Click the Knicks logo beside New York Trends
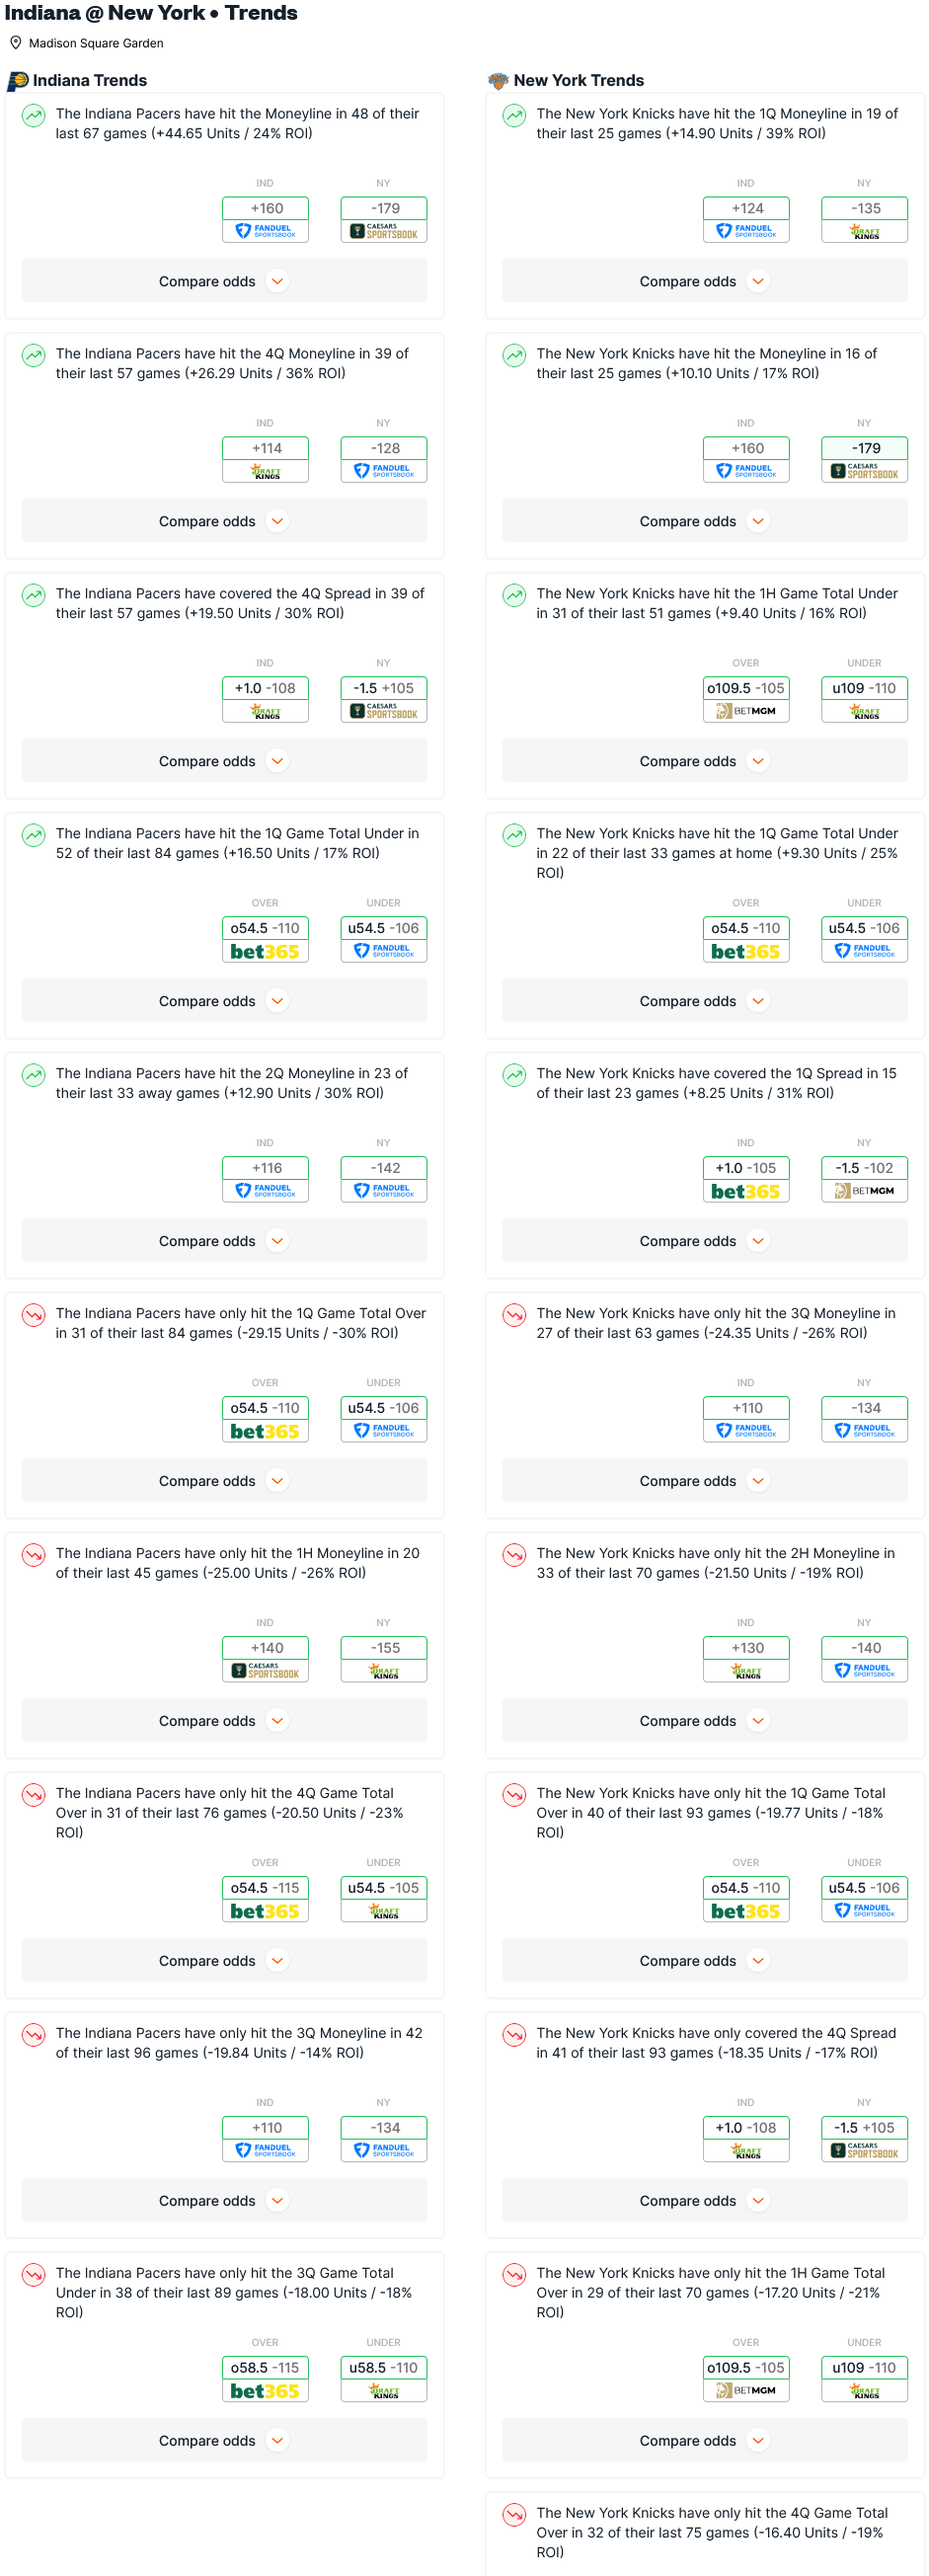The height and width of the screenshot is (2576, 929). pyautogui.click(x=498, y=81)
